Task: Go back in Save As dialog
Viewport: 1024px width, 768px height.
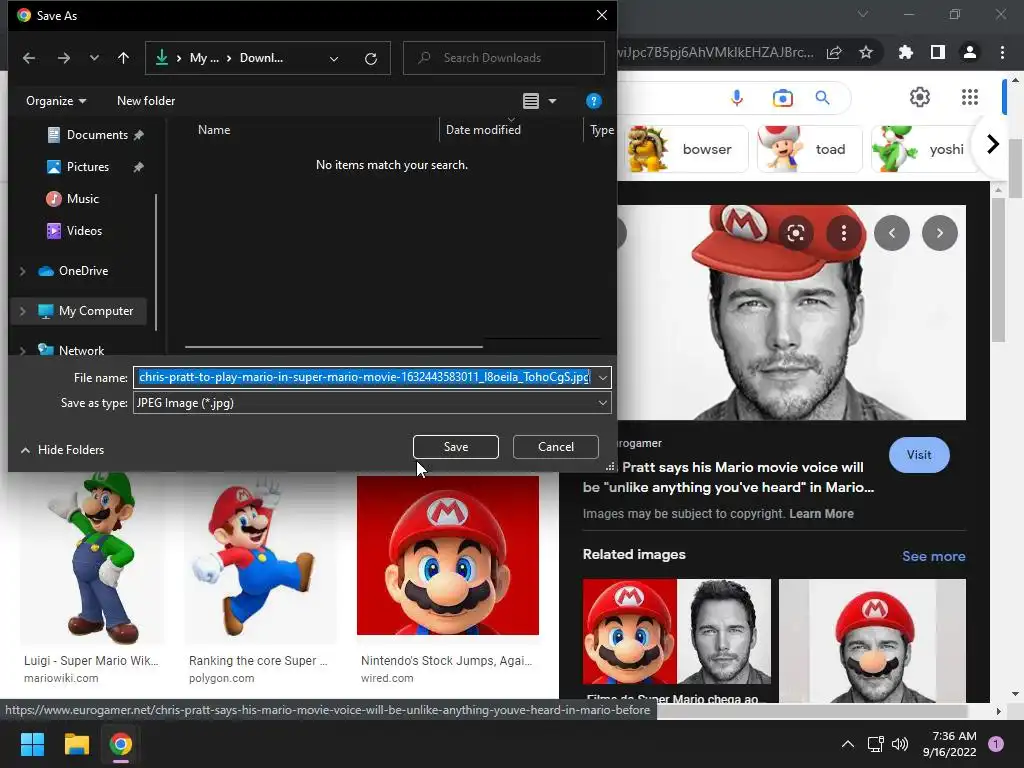Action: [x=29, y=58]
